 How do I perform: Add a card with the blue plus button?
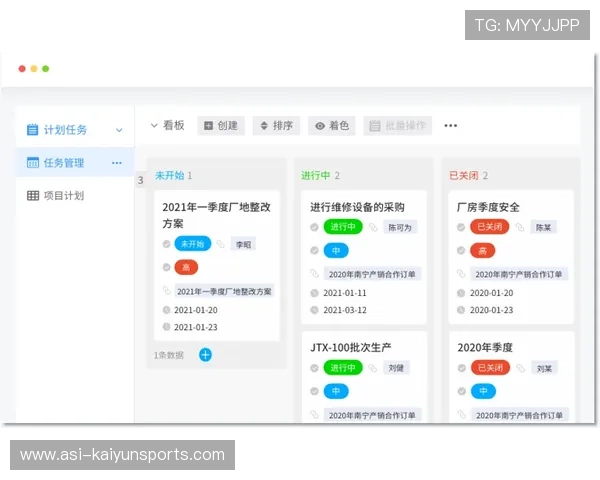(x=205, y=355)
